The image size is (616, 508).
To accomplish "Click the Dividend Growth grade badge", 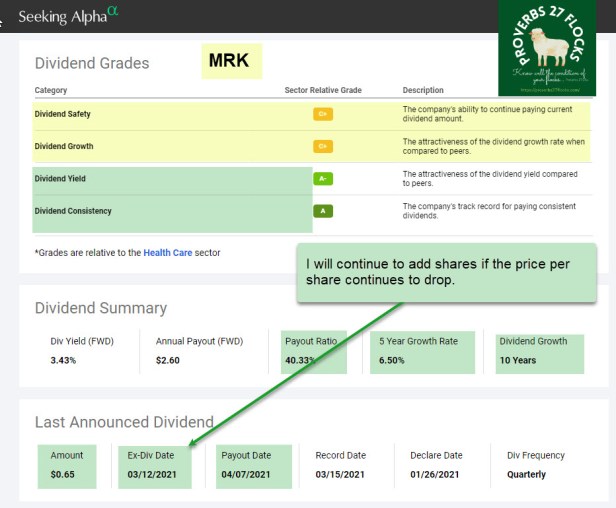I will point(323,146).
